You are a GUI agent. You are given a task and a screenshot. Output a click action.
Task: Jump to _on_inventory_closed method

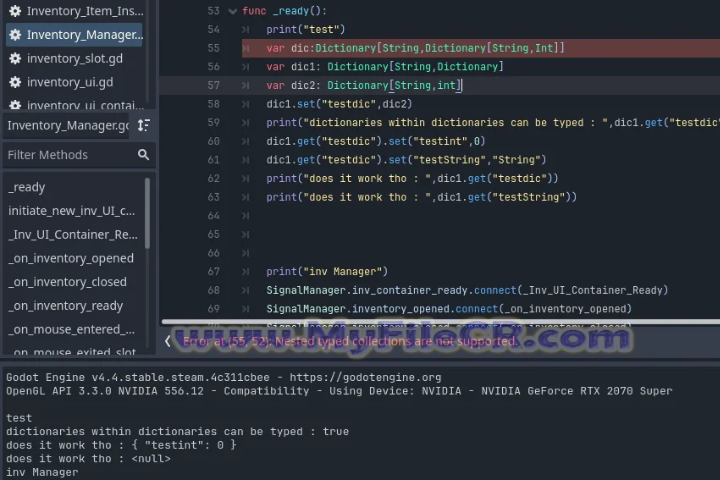67,282
